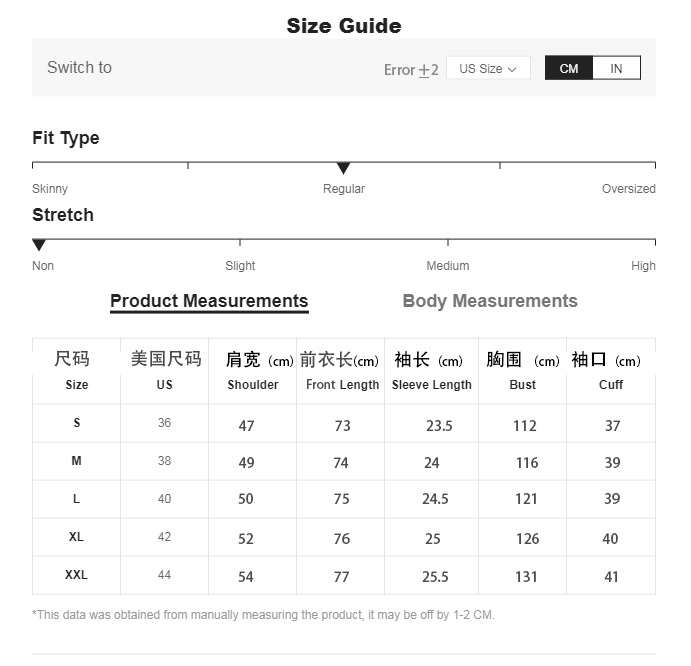
Task: Click the Oversized fit label
Action: click(628, 189)
